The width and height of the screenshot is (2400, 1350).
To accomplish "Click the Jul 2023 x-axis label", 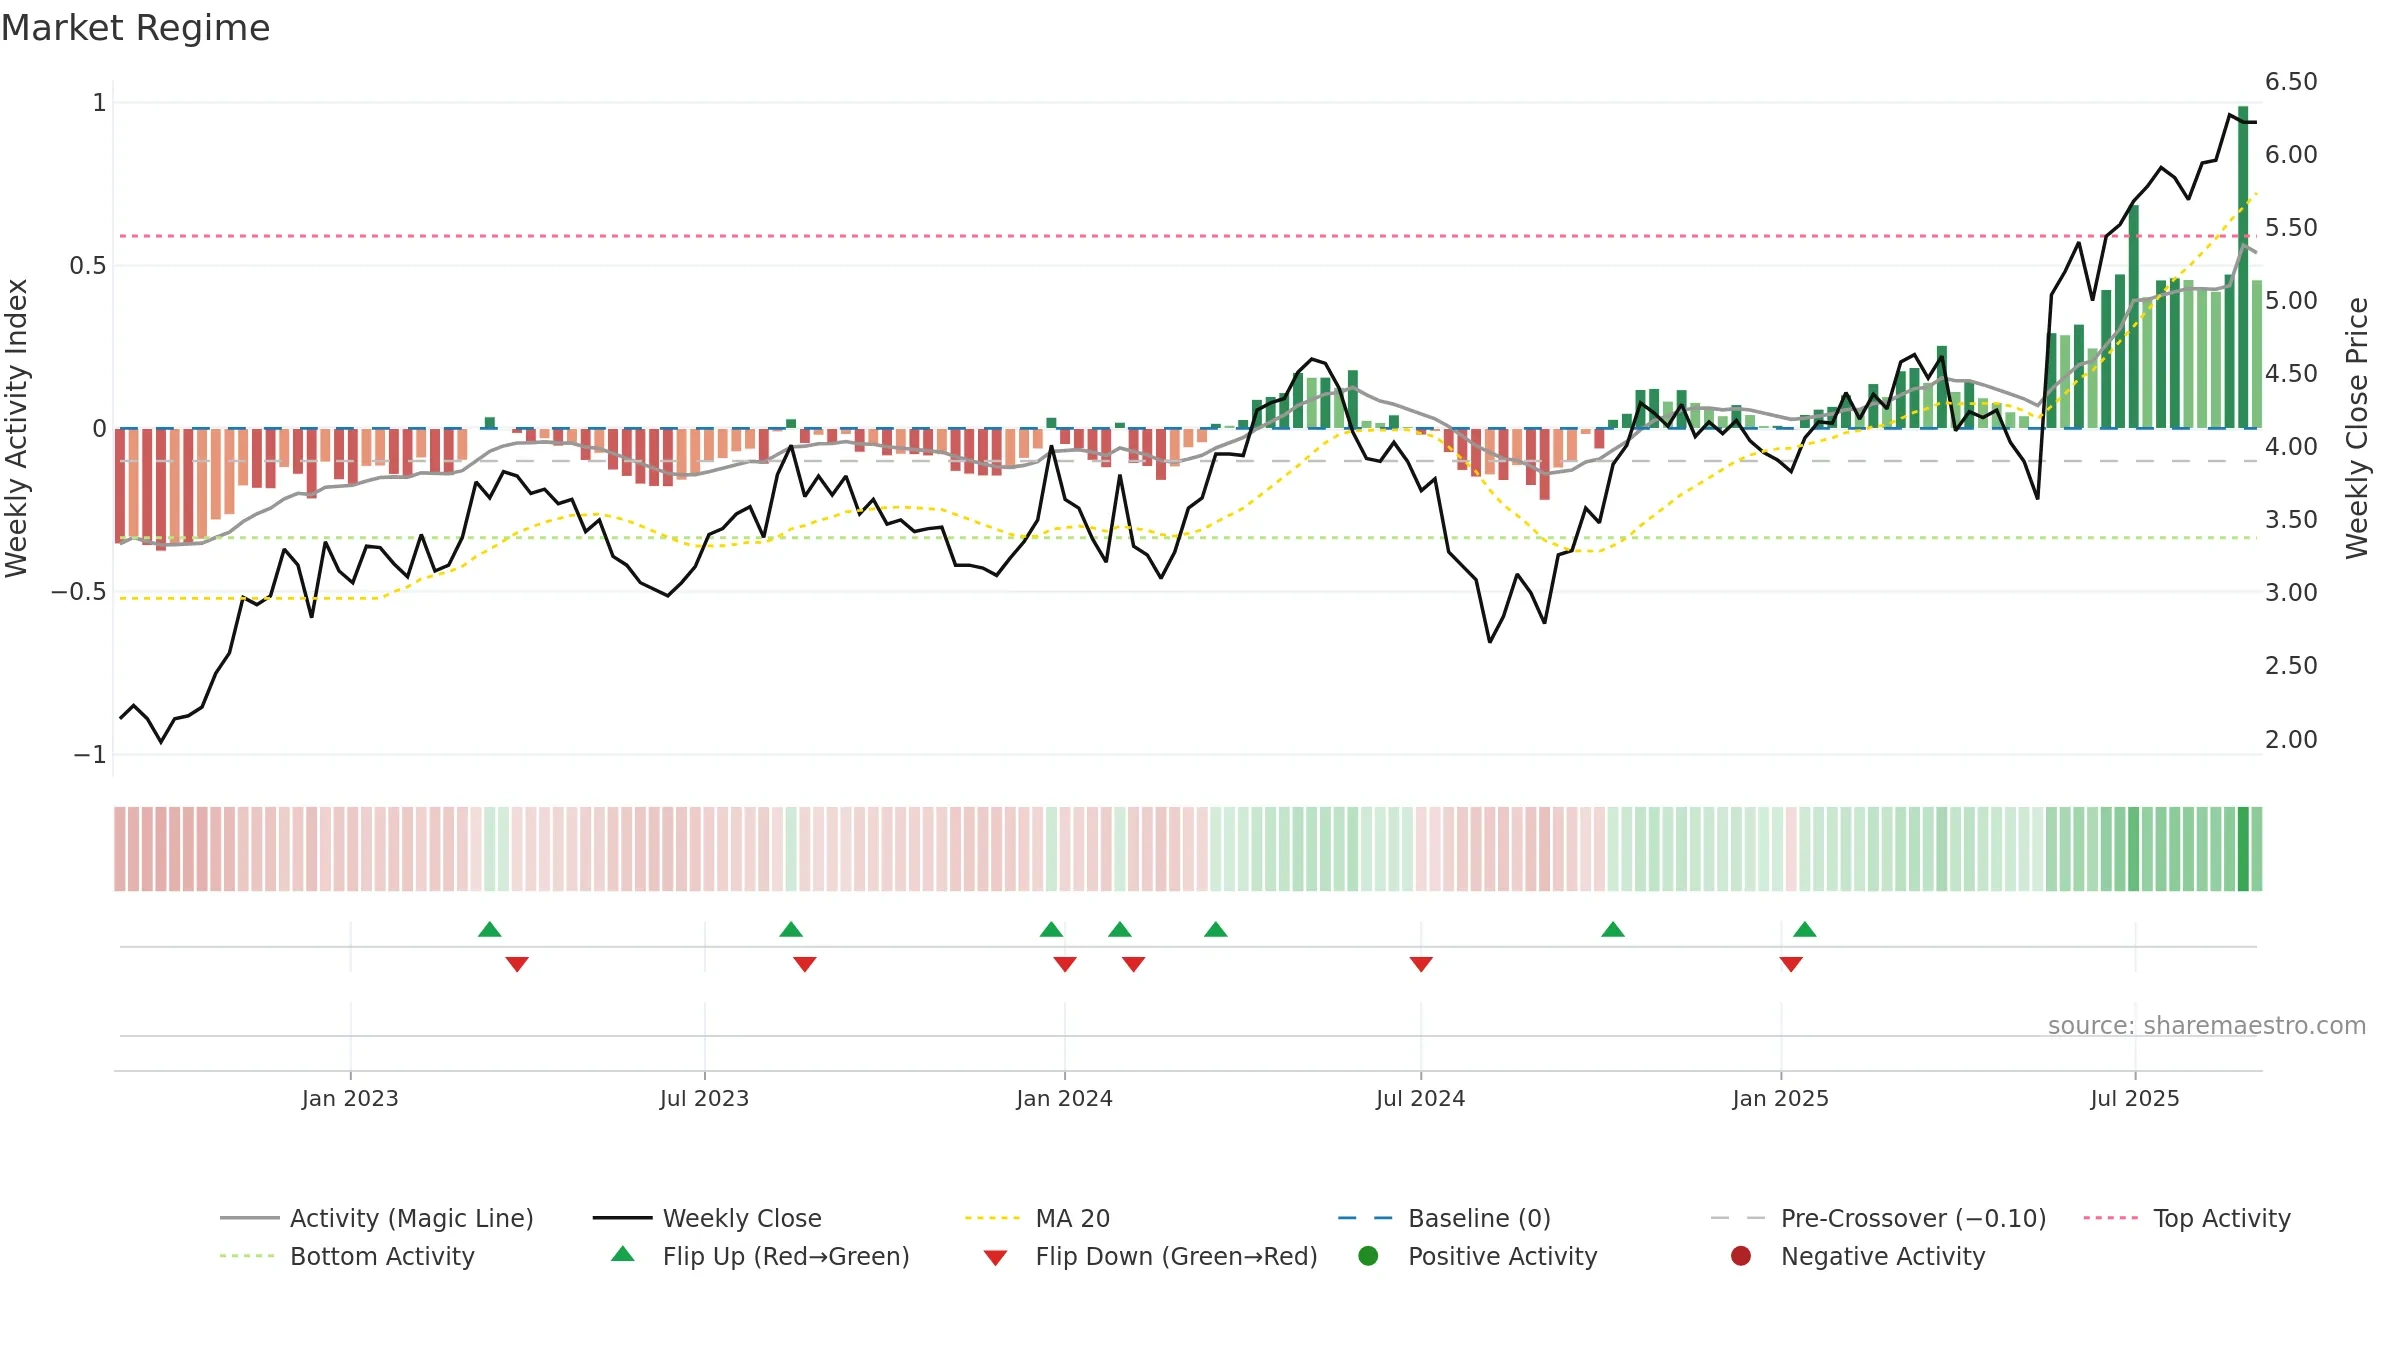I will pyautogui.click(x=704, y=1099).
